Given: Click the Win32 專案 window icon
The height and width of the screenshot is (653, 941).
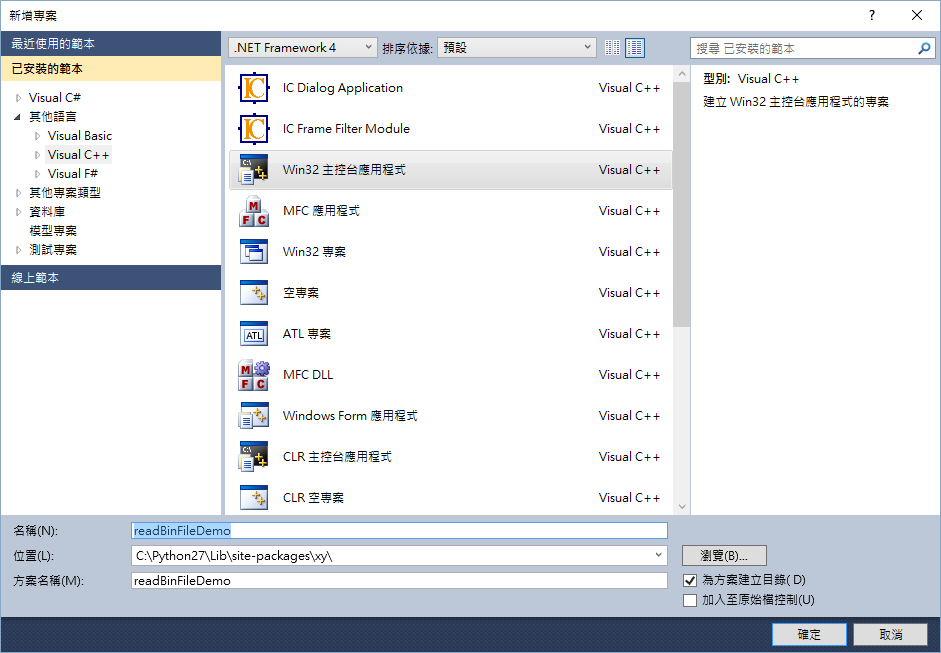Looking at the screenshot, I should (254, 252).
